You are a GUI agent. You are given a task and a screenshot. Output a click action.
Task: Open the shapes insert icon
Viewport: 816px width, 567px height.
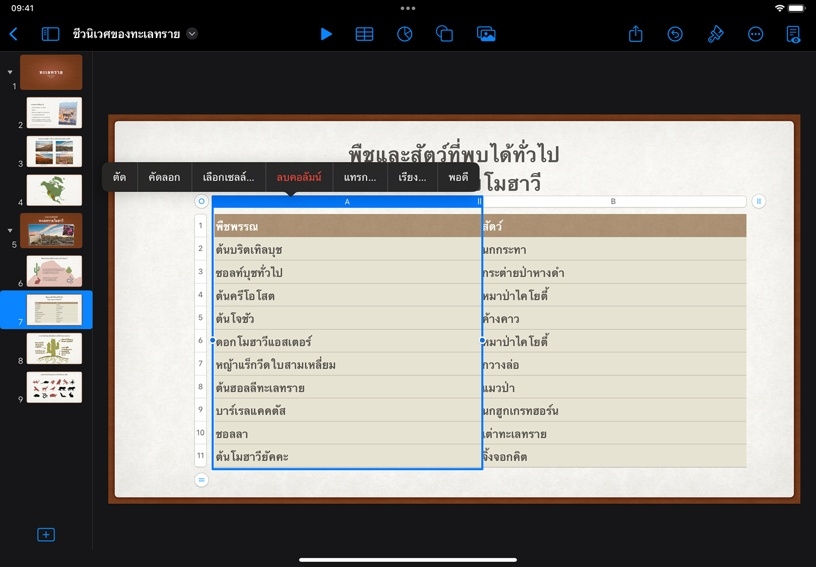pyautogui.click(x=445, y=34)
